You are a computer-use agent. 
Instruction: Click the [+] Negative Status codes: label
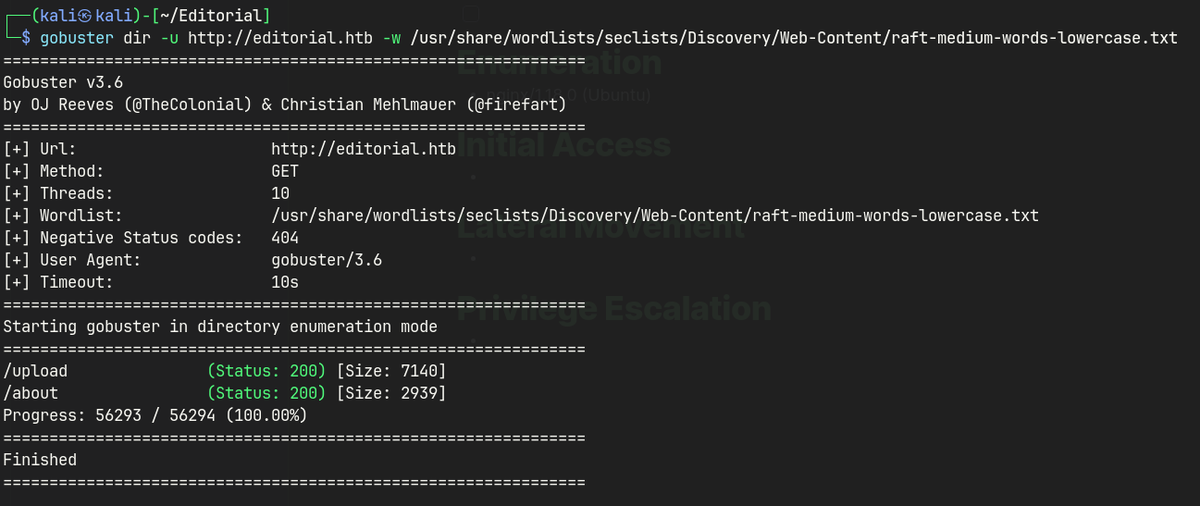[123, 237]
